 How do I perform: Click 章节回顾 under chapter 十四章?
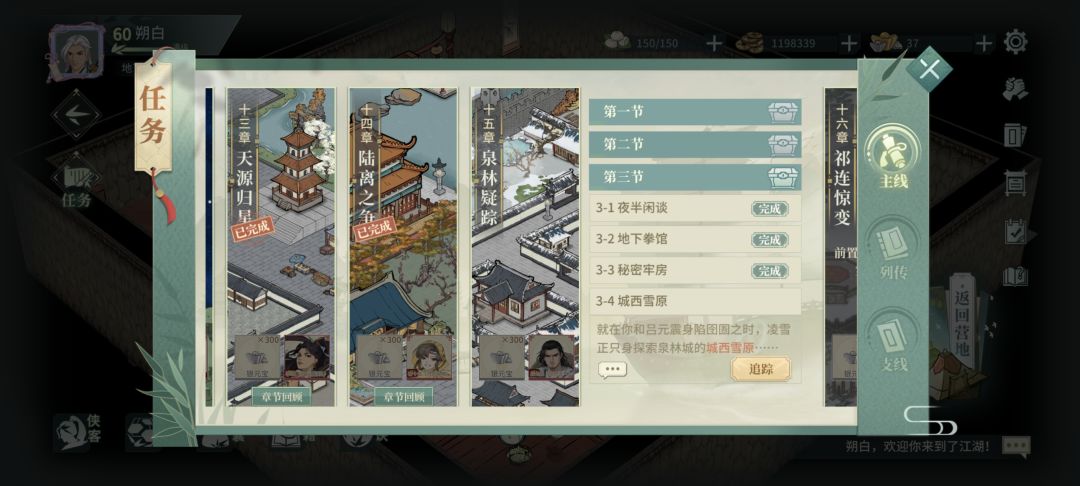point(404,397)
